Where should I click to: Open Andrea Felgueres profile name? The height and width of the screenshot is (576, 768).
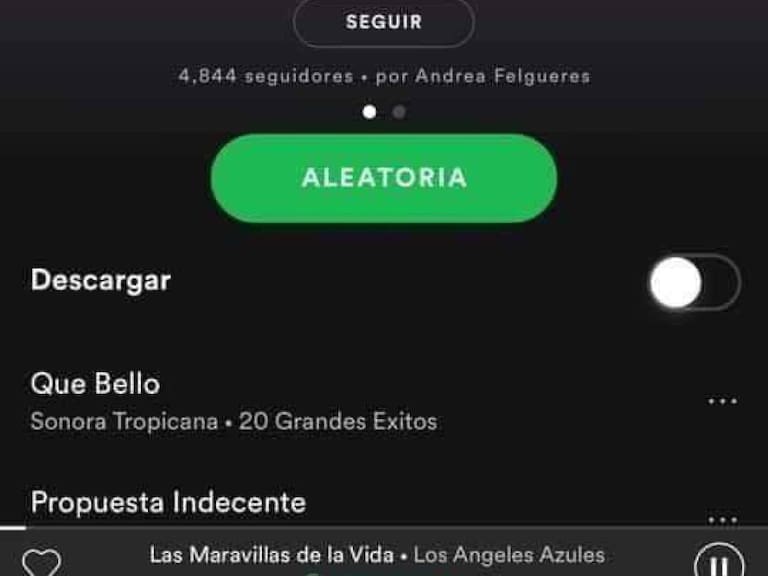coord(503,76)
